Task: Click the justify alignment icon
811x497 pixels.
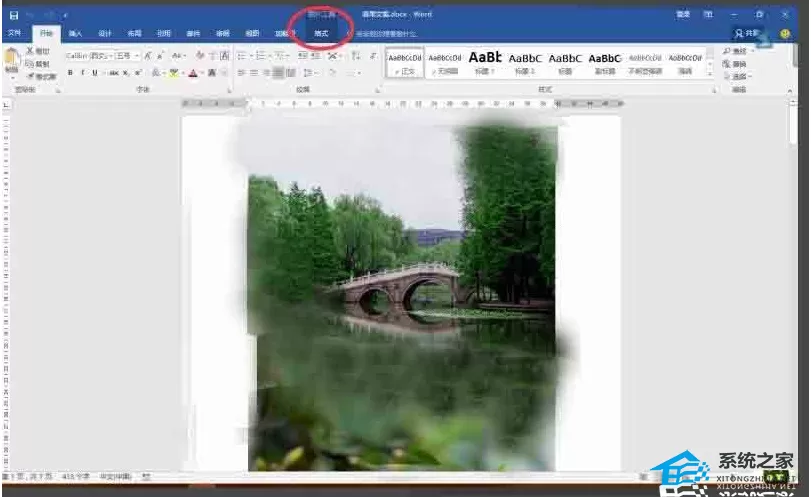Action: point(278,73)
